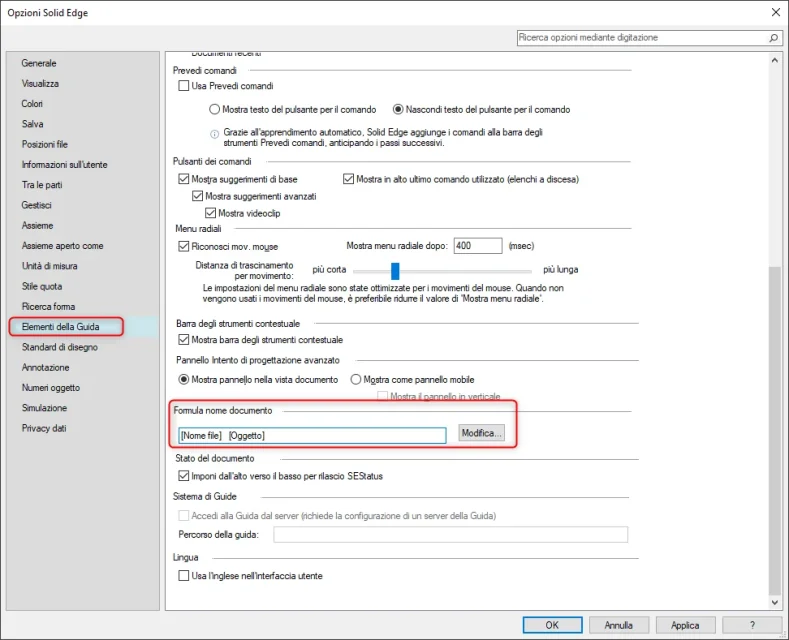The image size is (789, 640).
Task: Open Standard di disegno settings
Action: (60, 347)
